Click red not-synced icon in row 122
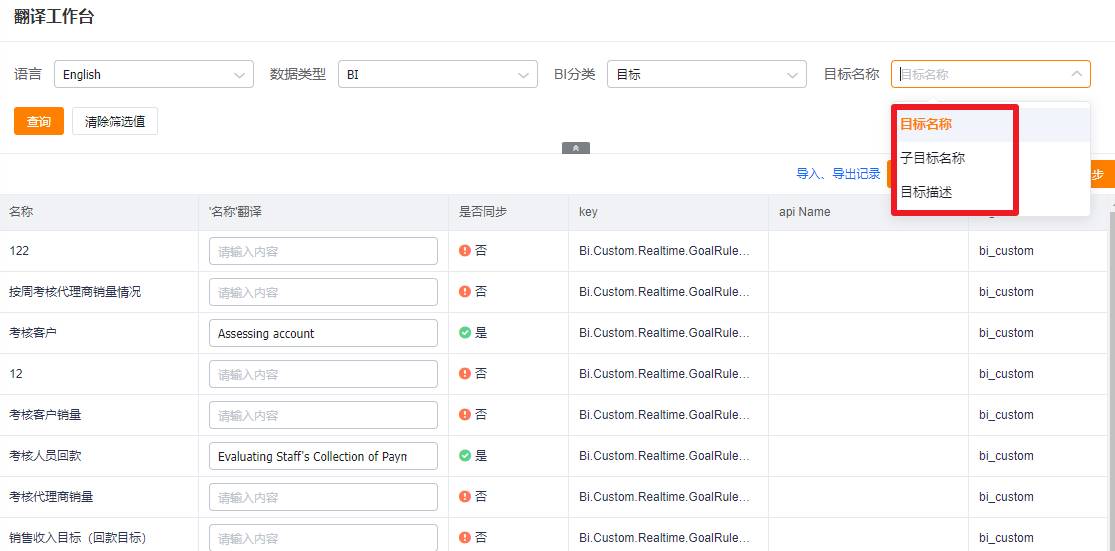This screenshot has height=551, width=1115. (x=465, y=250)
